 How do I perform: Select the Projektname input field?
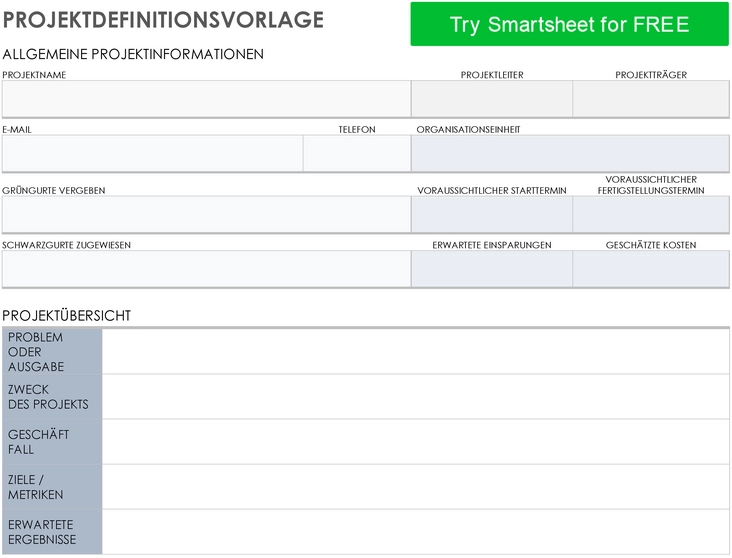[206, 99]
